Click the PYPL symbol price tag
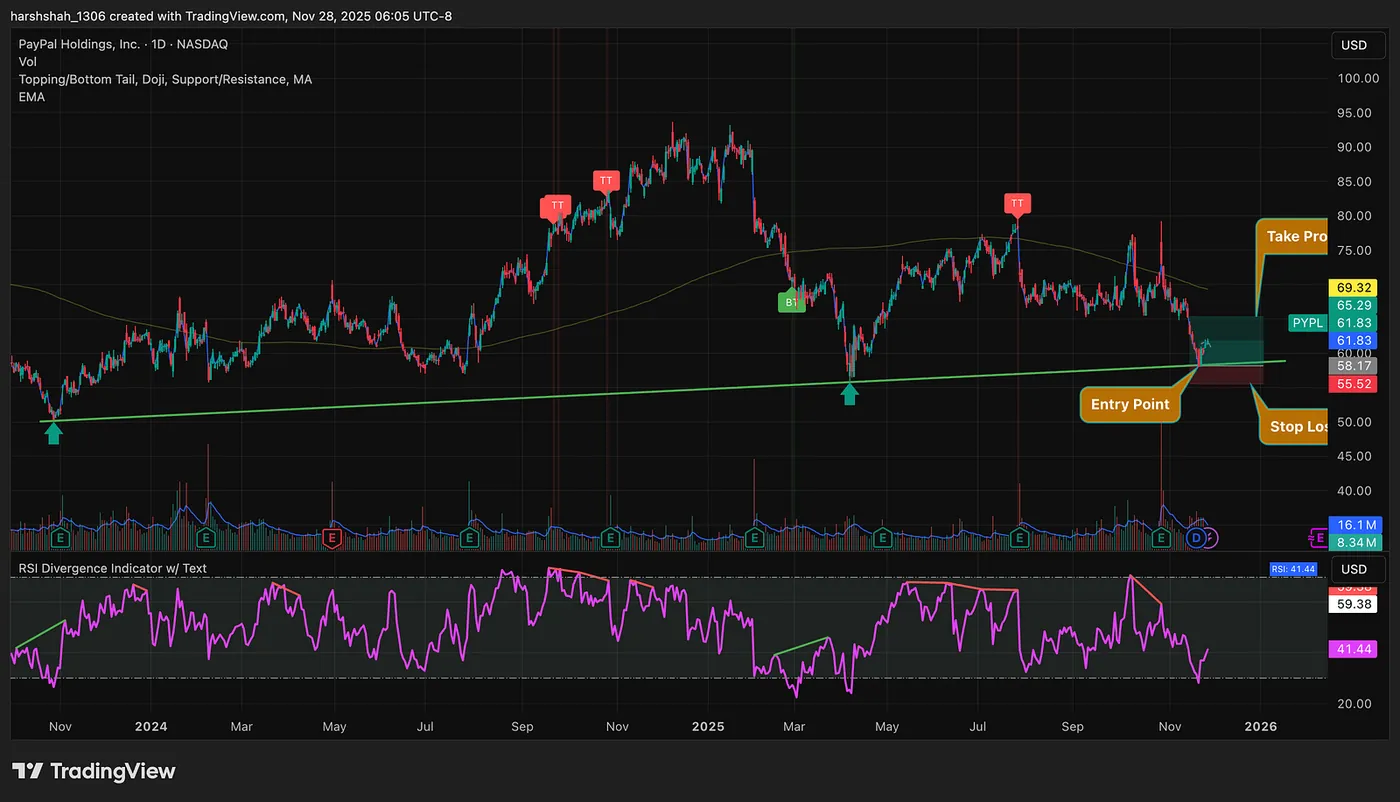The height and width of the screenshot is (802, 1400). (x=1306, y=323)
